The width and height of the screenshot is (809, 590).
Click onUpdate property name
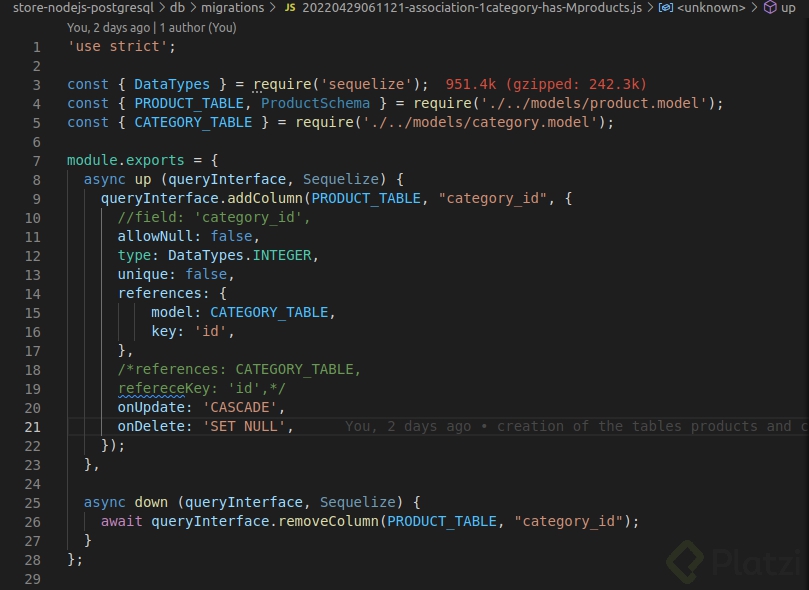click(x=151, y=407)
